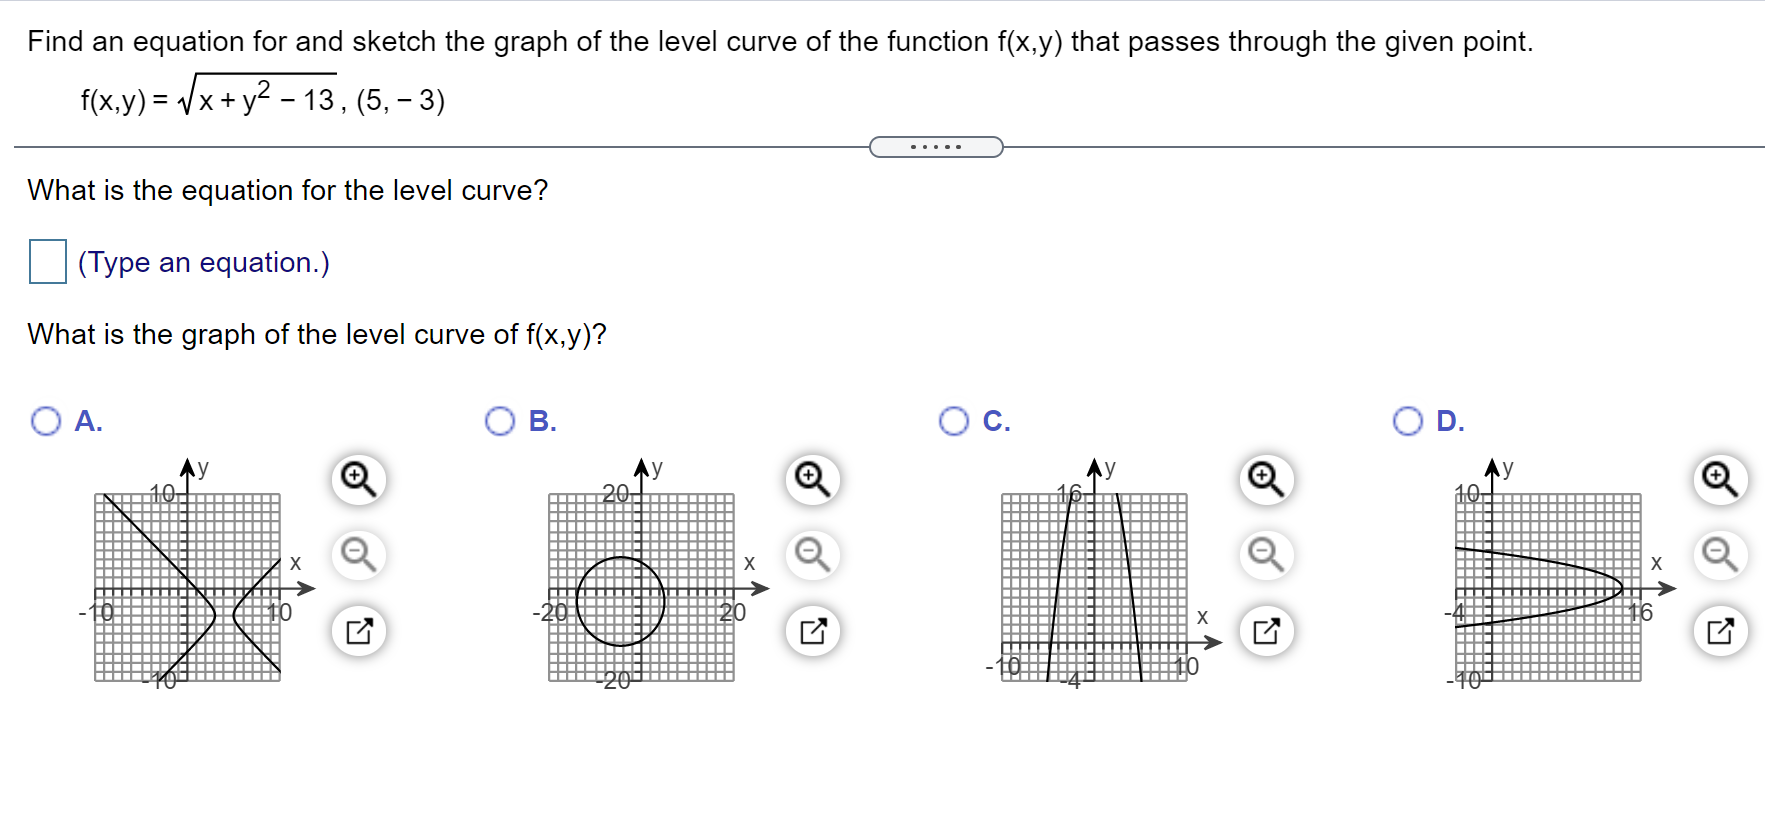Select answer choice D
The height and width of the screenshot is (819, 1765).
click(x=1408, y=421)
